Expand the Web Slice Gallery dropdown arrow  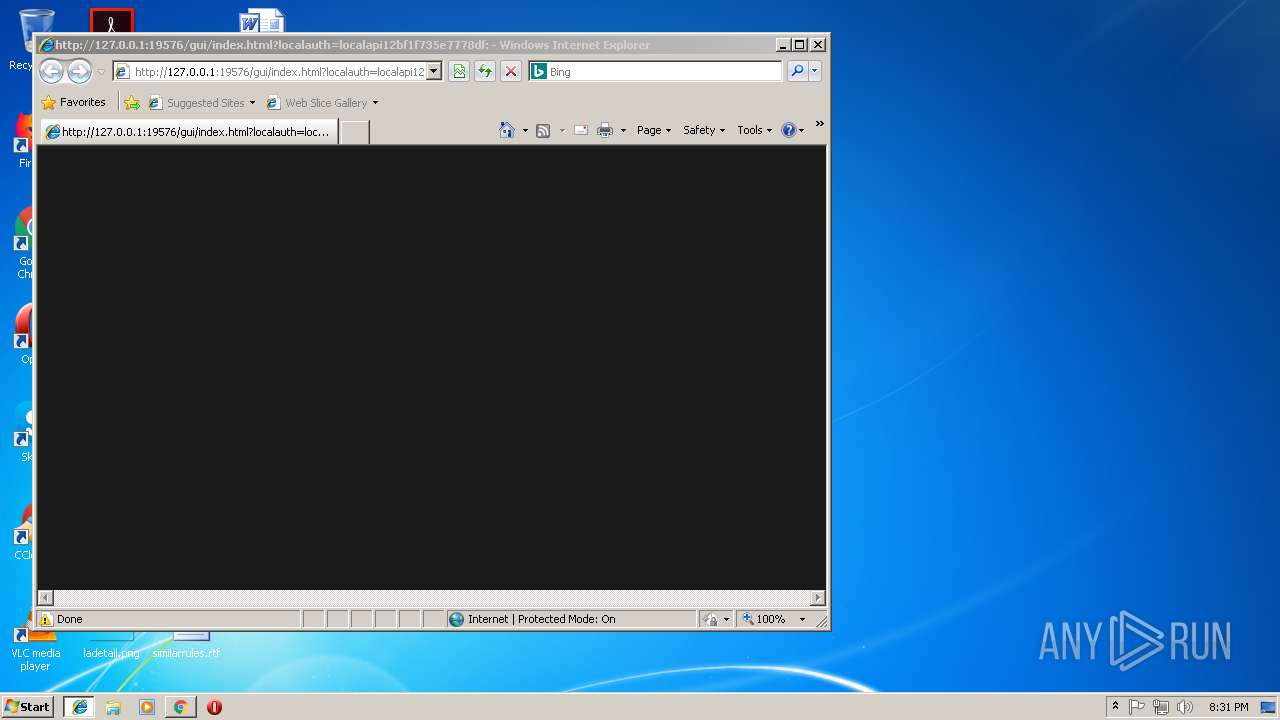375,102
